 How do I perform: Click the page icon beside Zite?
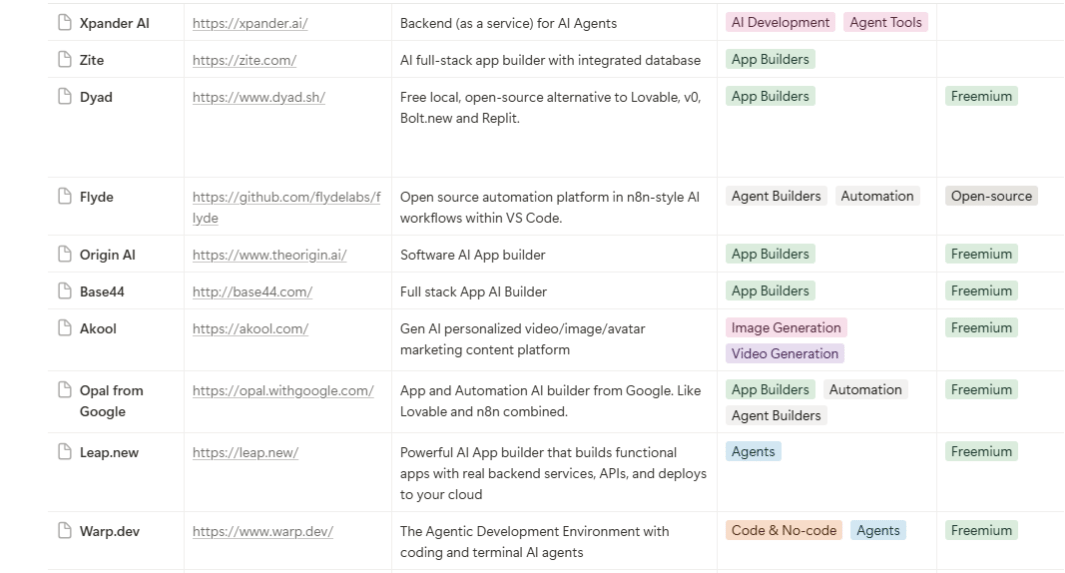(x=65, y=59)
